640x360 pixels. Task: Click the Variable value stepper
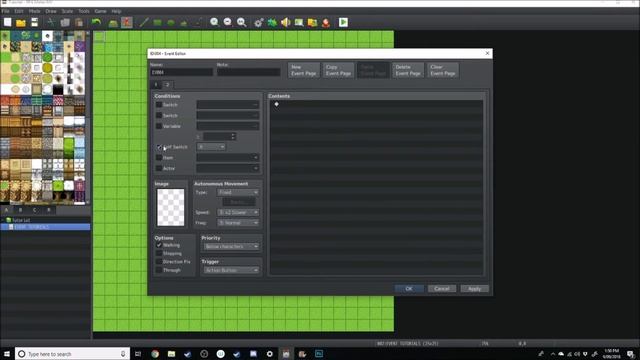click(233, 136)
